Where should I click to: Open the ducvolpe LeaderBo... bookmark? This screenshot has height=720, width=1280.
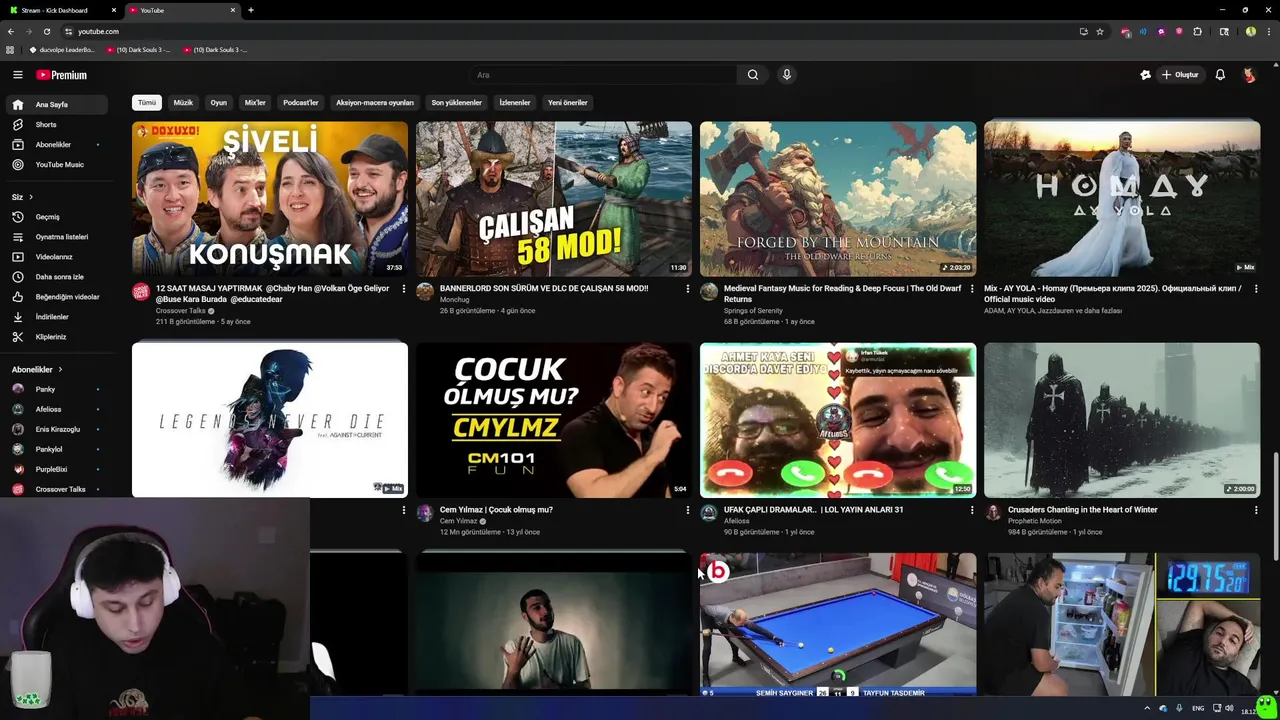(x=62, y=49)
